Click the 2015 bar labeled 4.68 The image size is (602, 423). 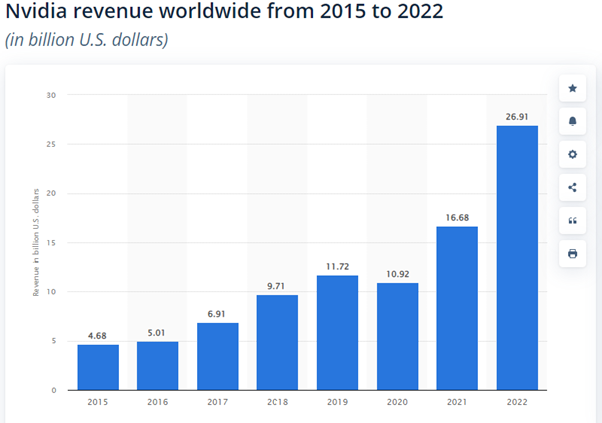pos(98,367)
